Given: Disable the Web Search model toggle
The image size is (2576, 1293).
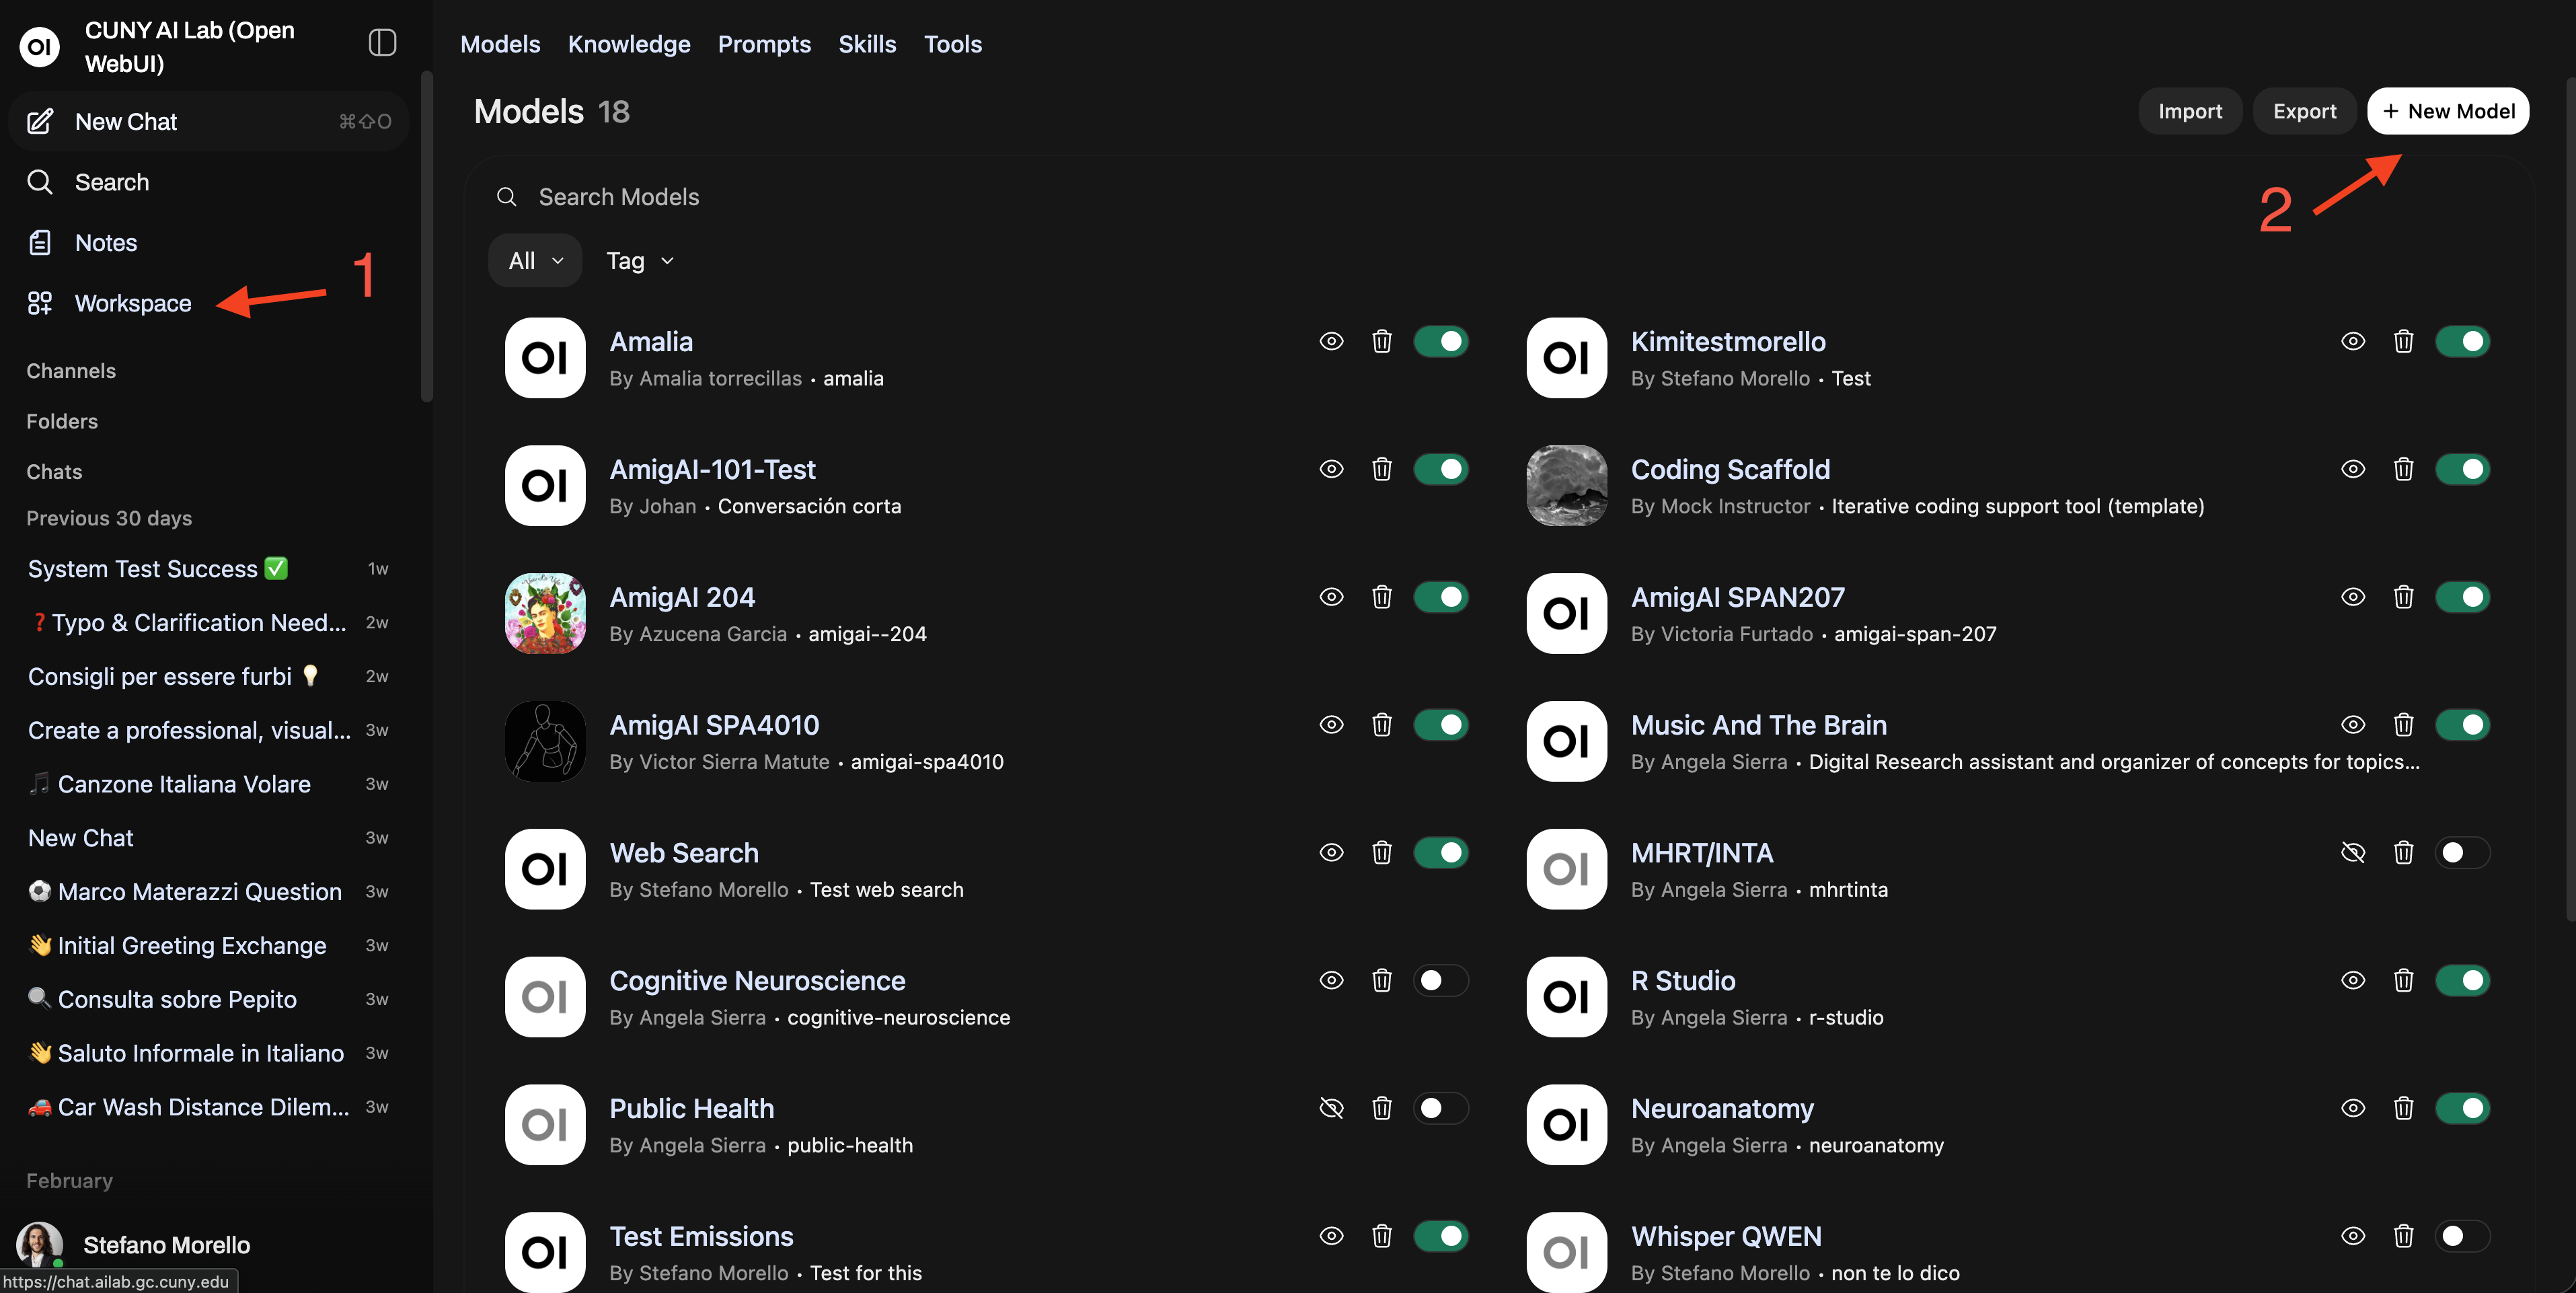Looking at the screenshot, I should [x=1441, y=852].
